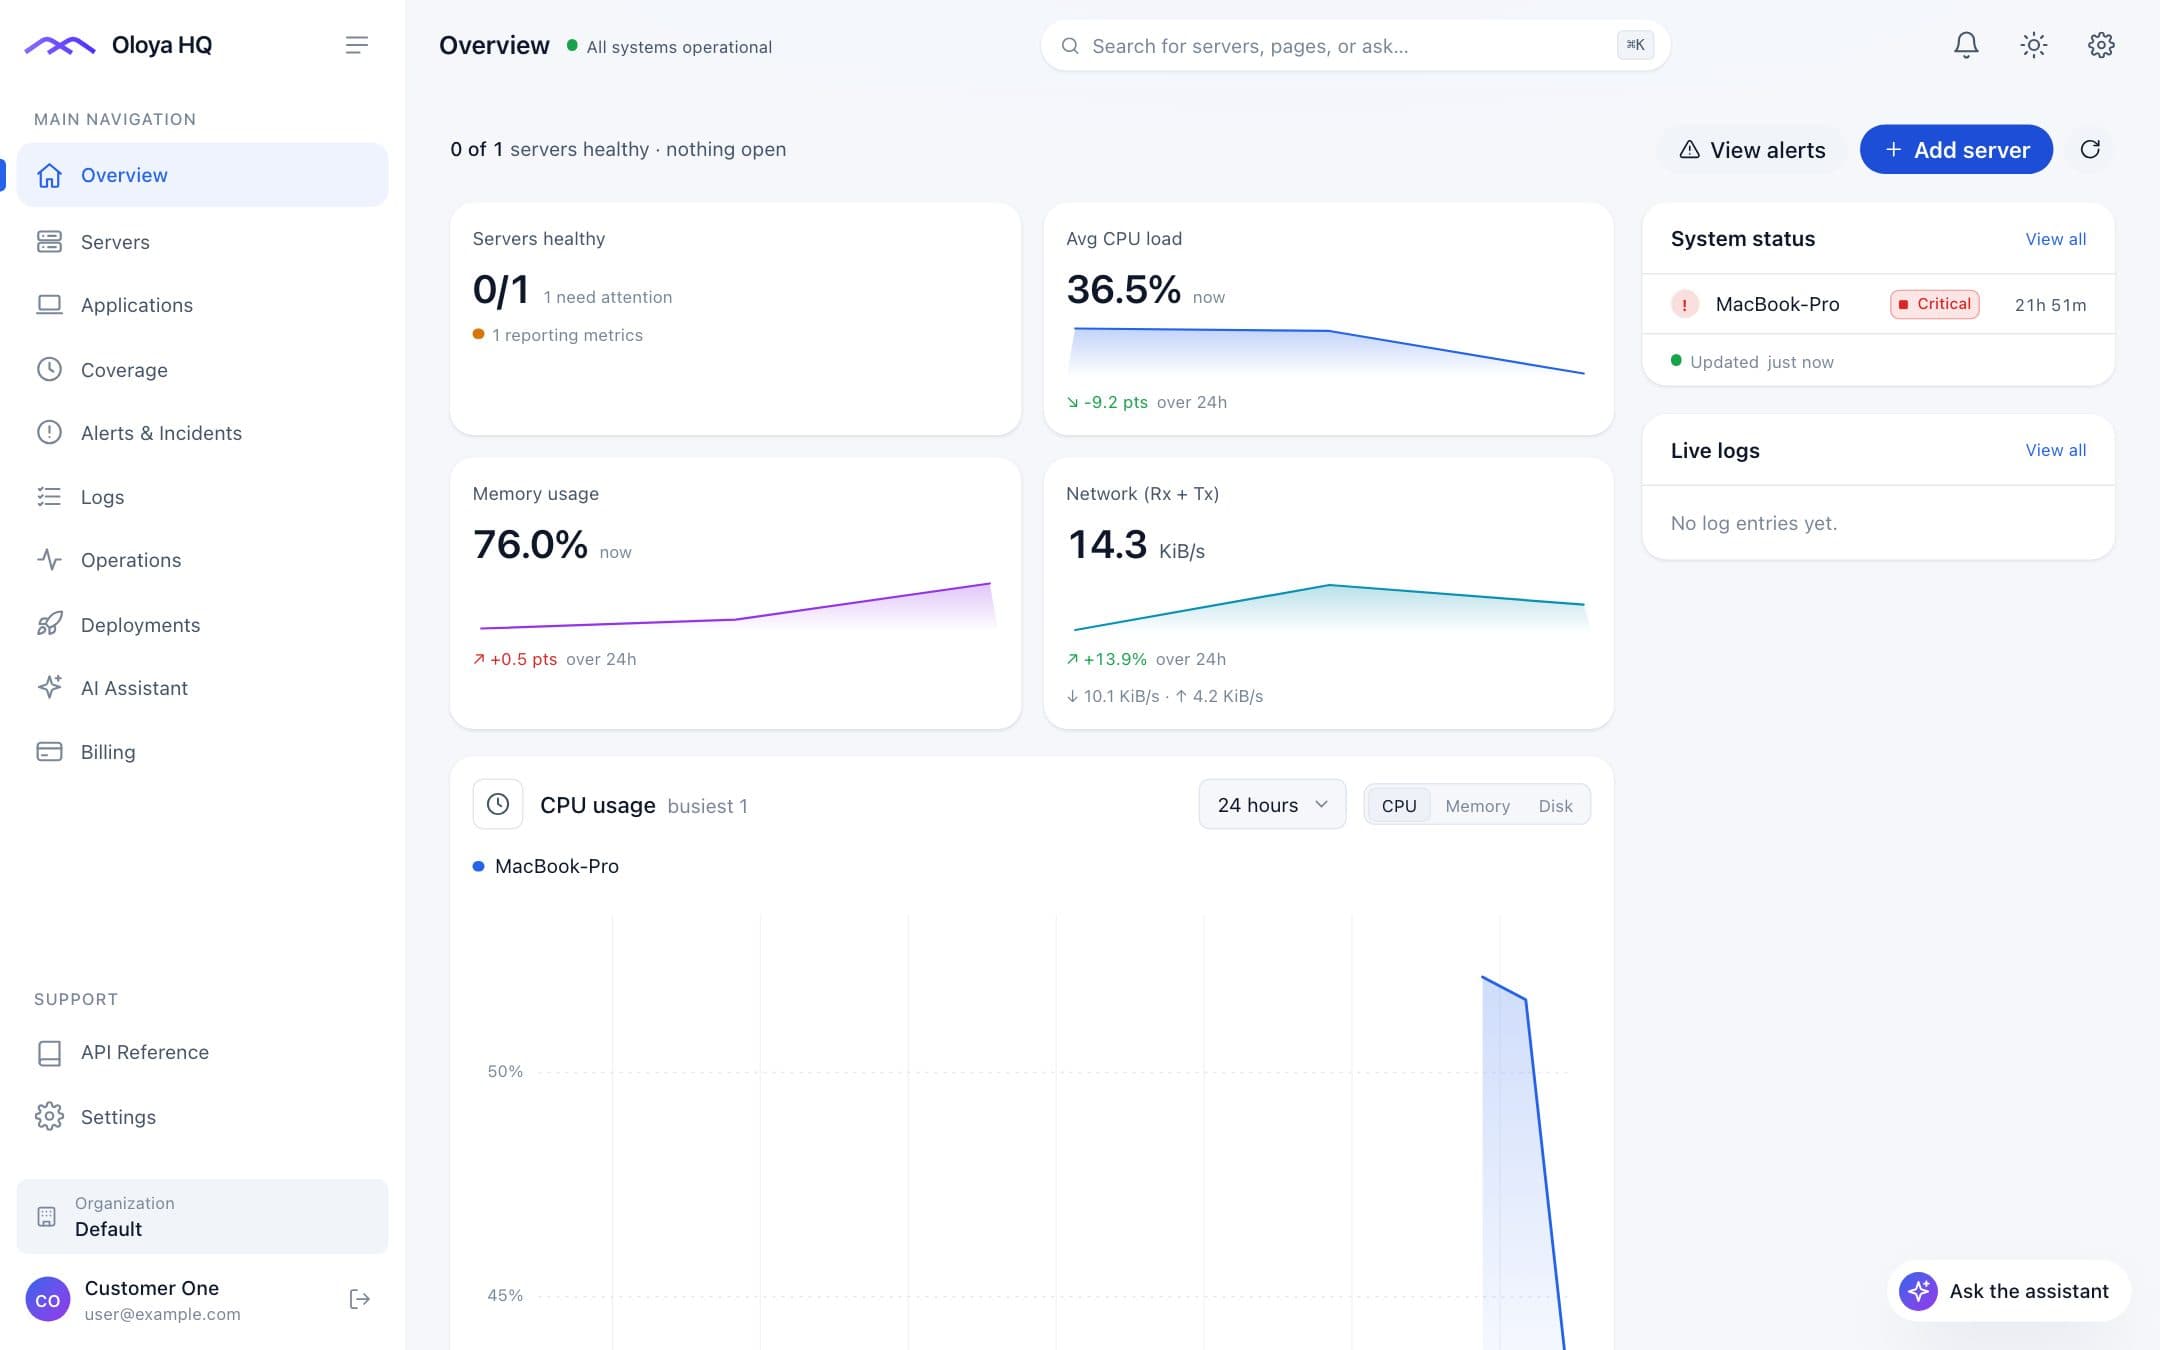Click the AI Assistant sparkle icon

click(x=49, y=687)
